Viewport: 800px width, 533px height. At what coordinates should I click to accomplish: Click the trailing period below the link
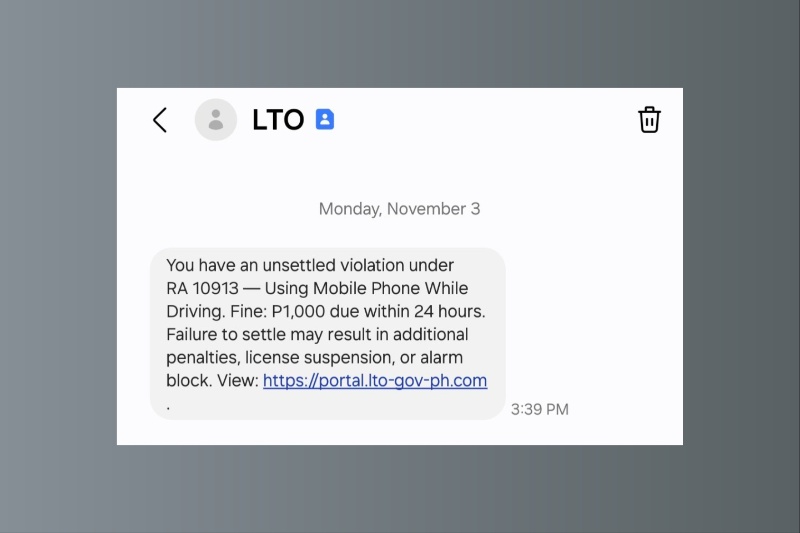coord(168,404)
